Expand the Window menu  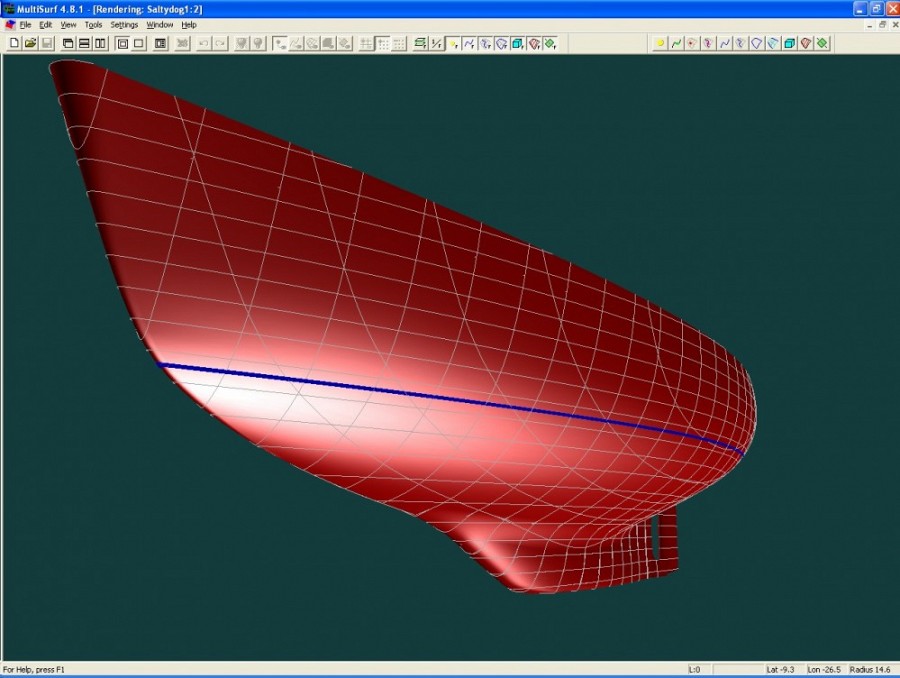point(159,24)
